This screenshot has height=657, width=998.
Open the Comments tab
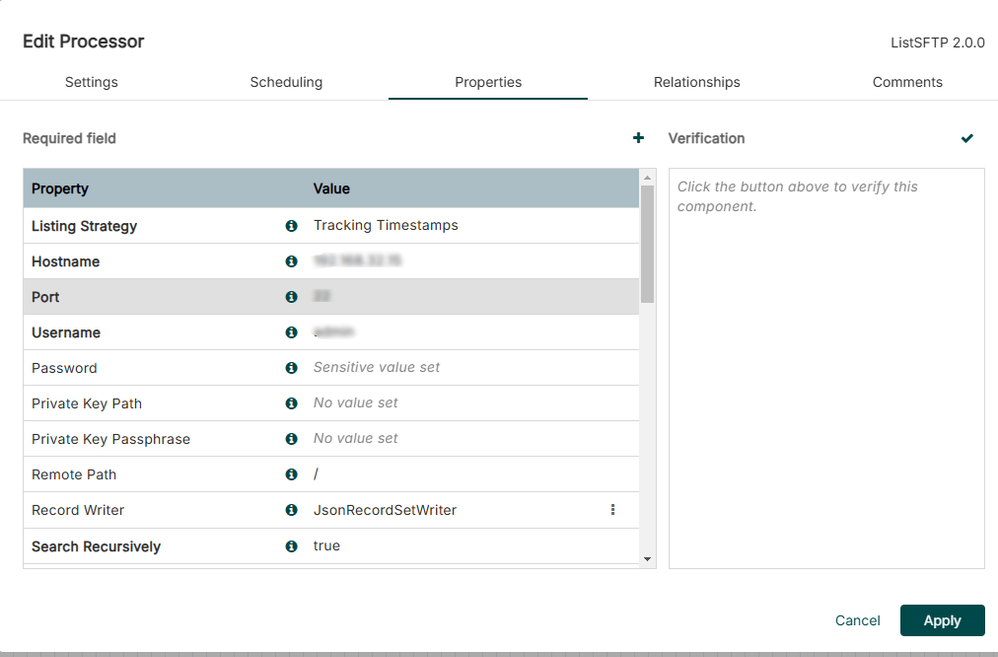coord(907,82)
